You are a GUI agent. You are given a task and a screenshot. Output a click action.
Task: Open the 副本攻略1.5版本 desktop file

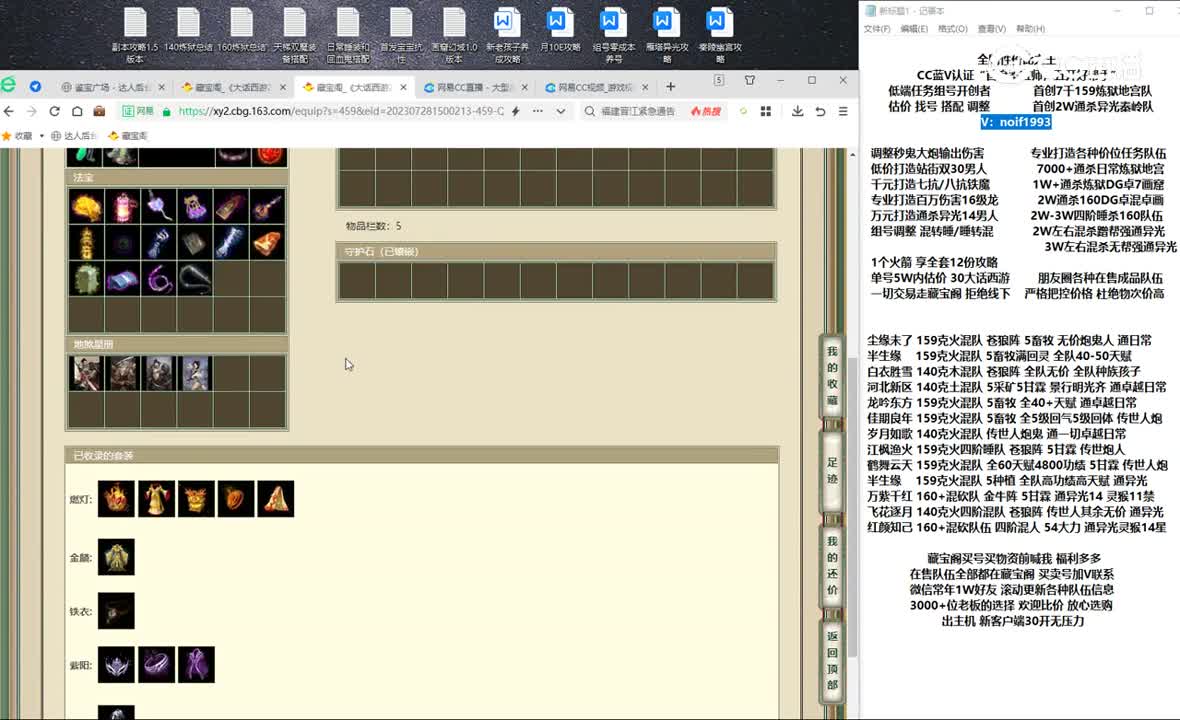(x=135, y=35)
